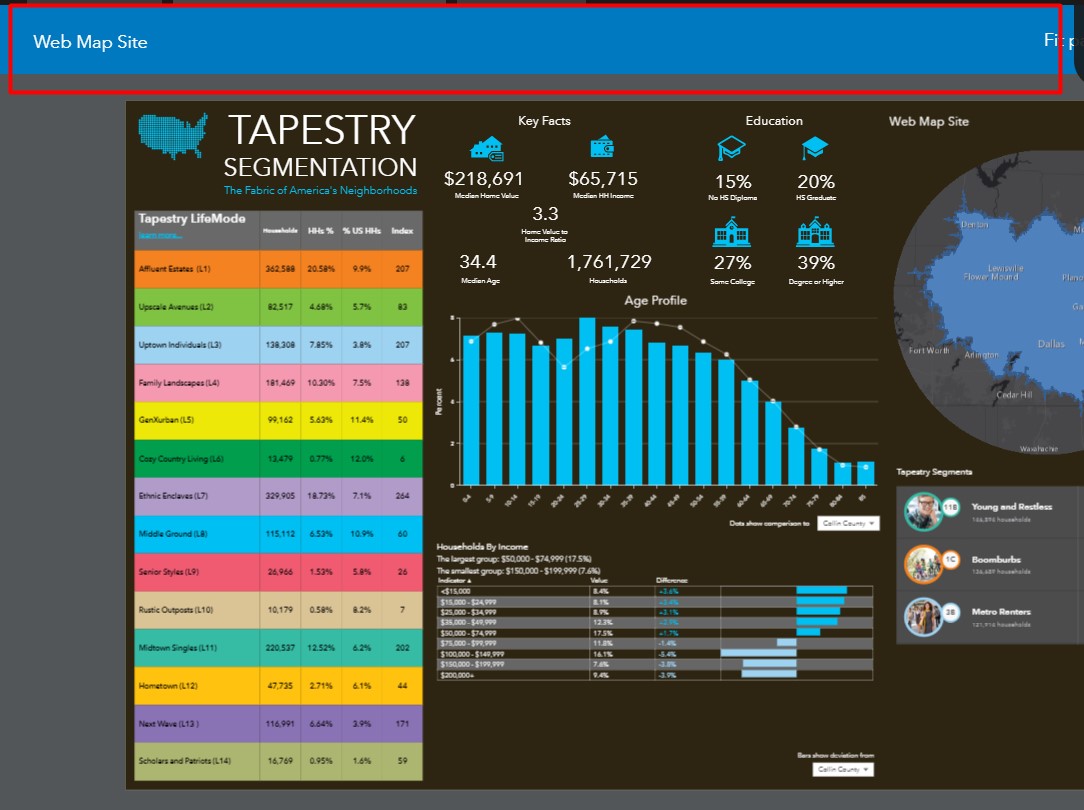1084x810 pixels.
Task: Click the '27%' Some College value
Action: [x=732, y=263]
